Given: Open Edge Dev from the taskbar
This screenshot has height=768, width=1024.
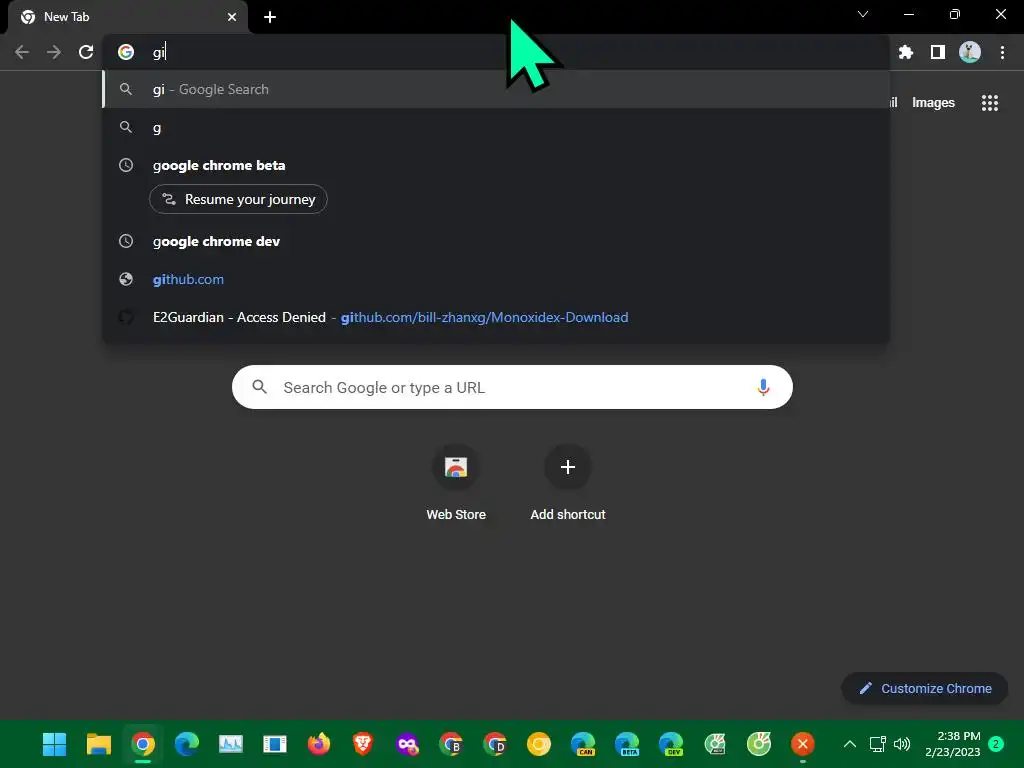Looking at the screenshot, I should [x=671, y=744].
